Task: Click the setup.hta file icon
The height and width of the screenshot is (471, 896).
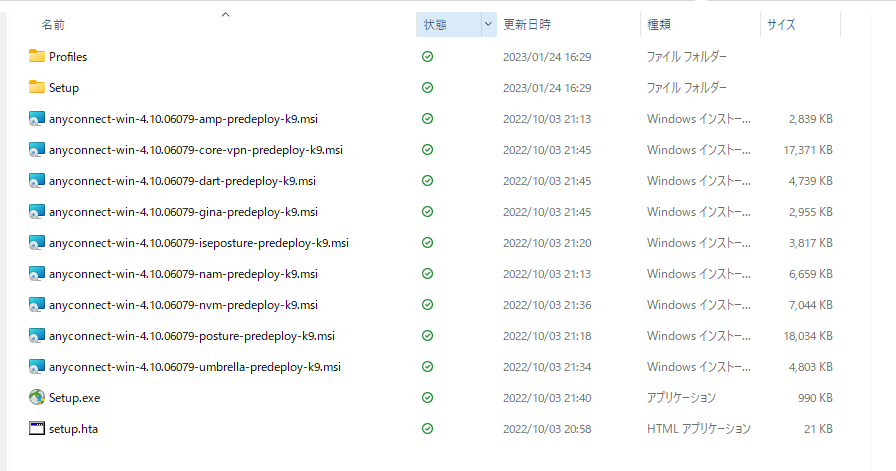Action: click(37, 428)
